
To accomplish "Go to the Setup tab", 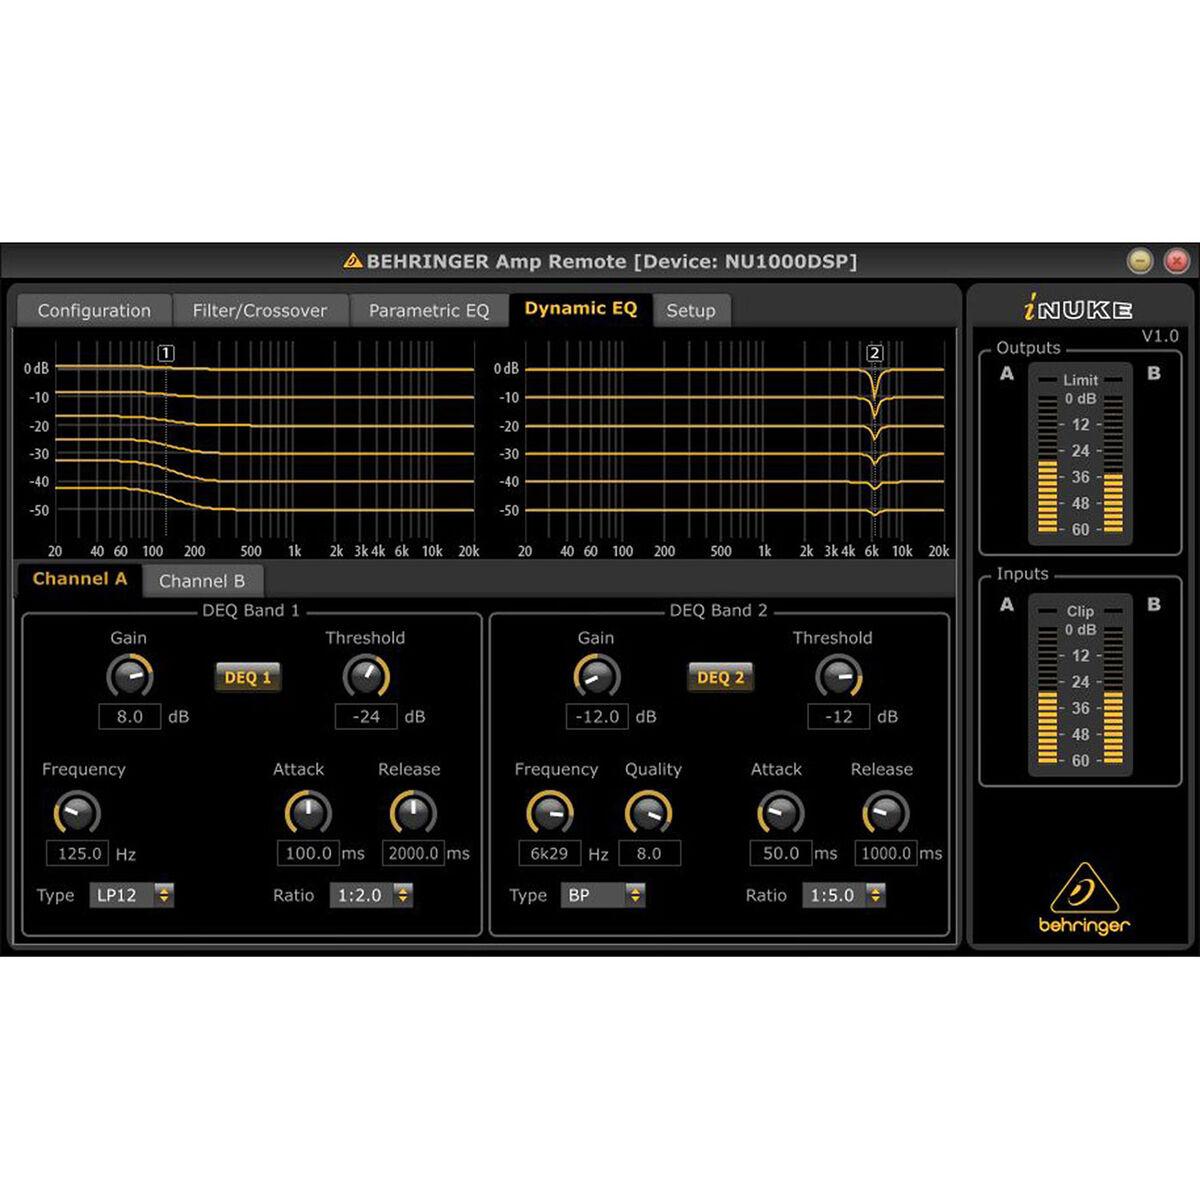I will (691, 310).
